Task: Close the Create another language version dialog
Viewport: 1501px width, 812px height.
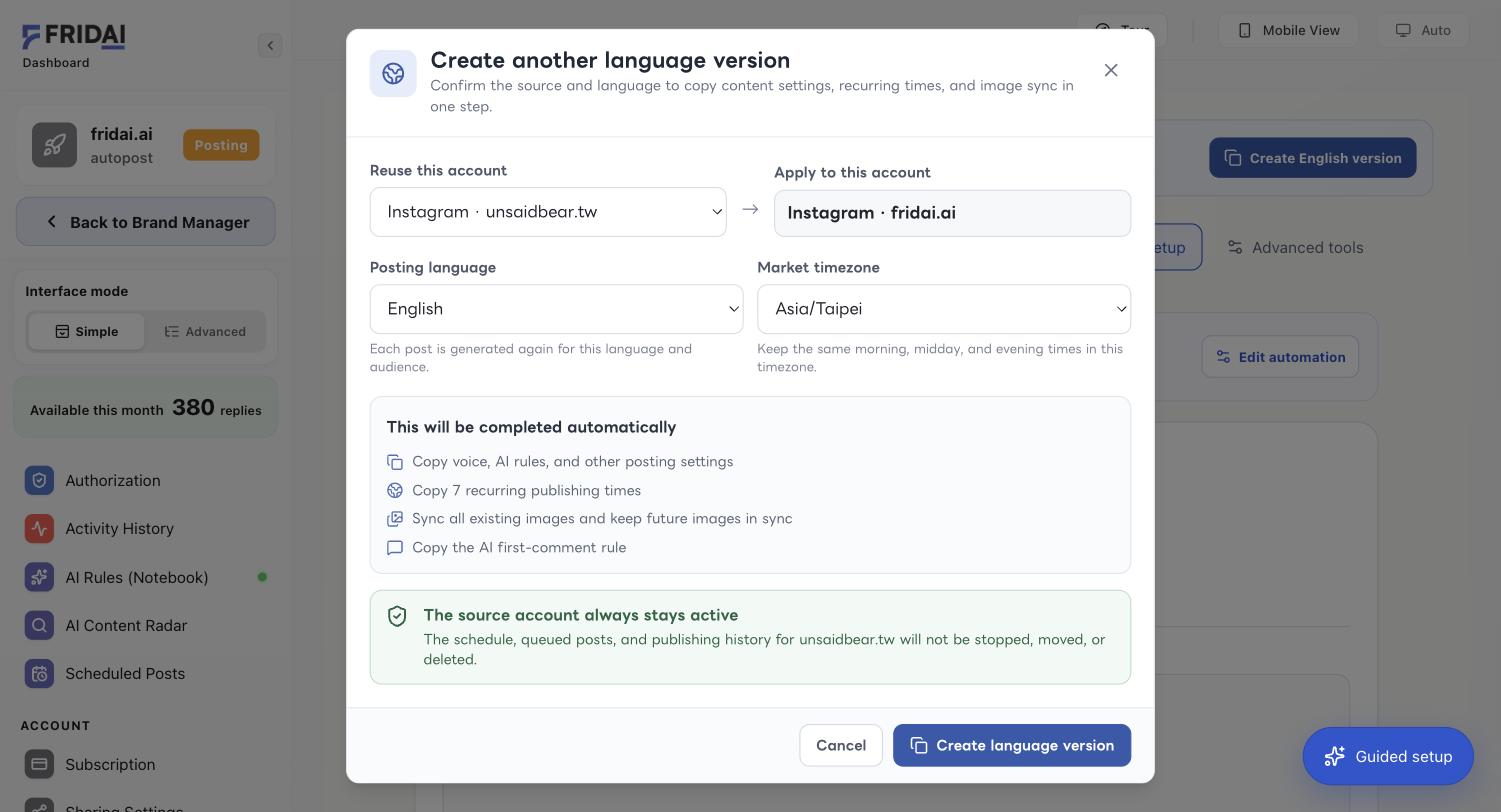Action: pos(1111,70)
